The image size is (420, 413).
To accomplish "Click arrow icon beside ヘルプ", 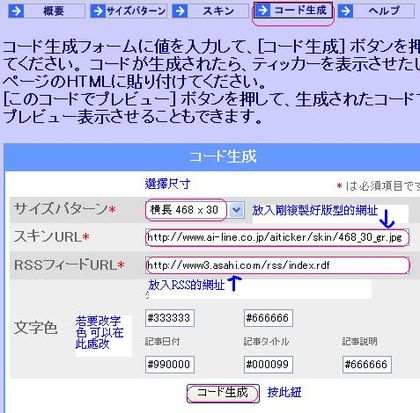I will coord(345,11).
